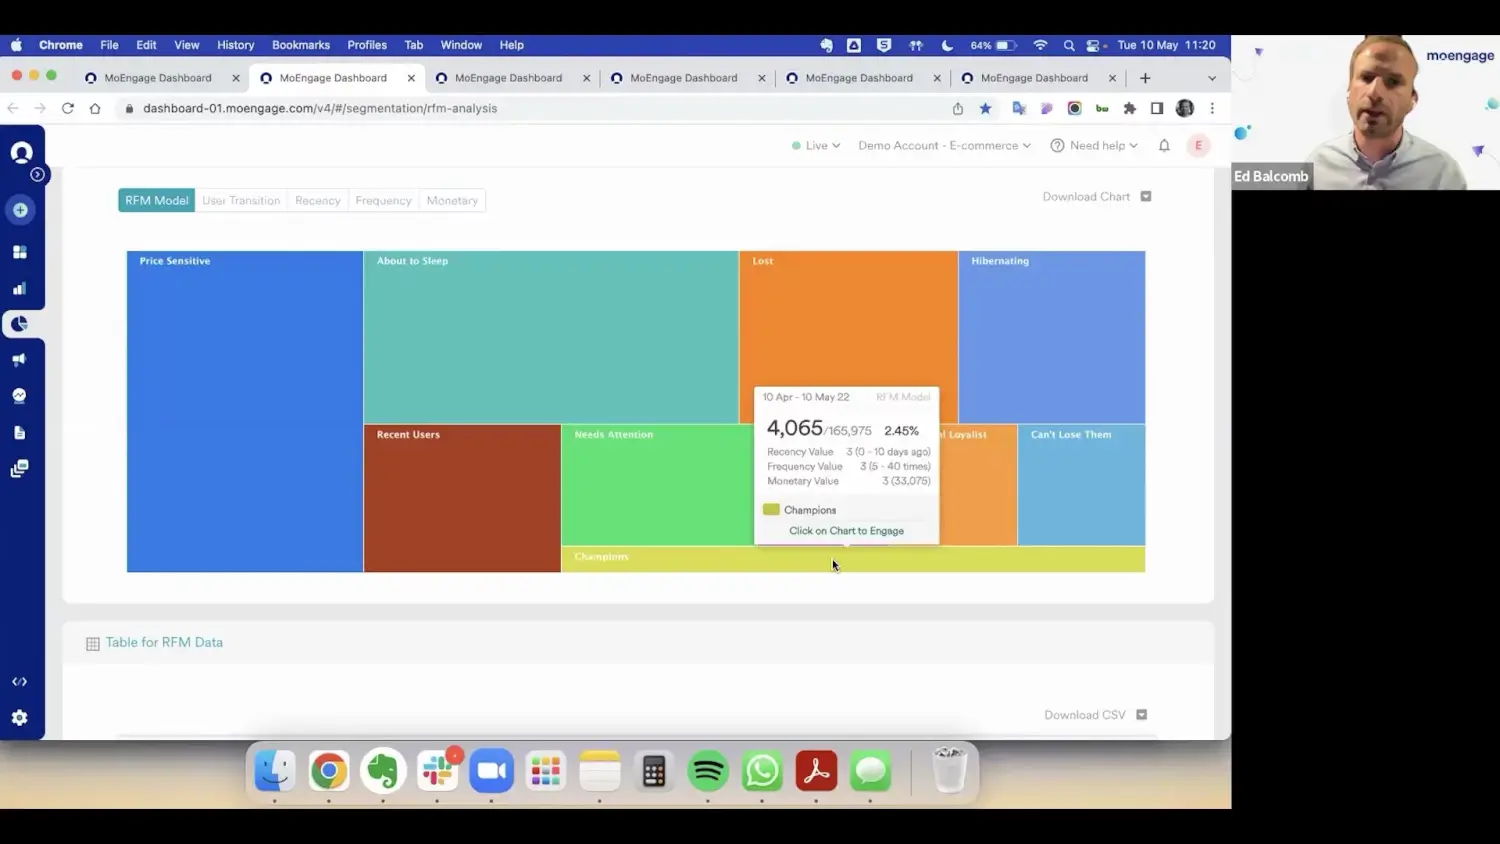The width and height of the screenshot is (1500, 844).
Task: Click the notifications bell icon
Action: pos(1164,145)
